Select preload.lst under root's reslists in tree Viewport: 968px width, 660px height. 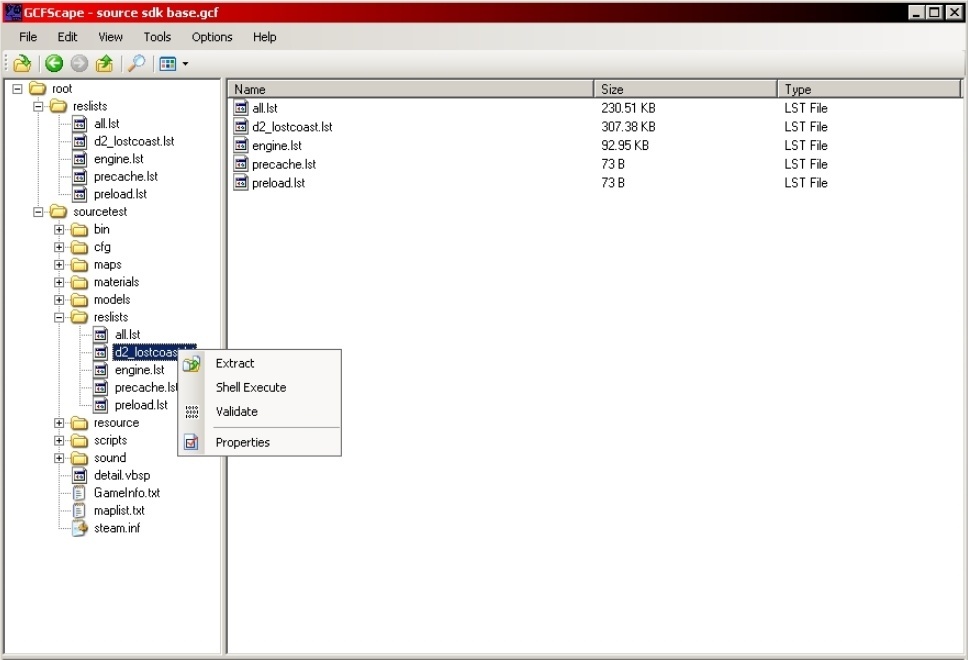(120, 194)
